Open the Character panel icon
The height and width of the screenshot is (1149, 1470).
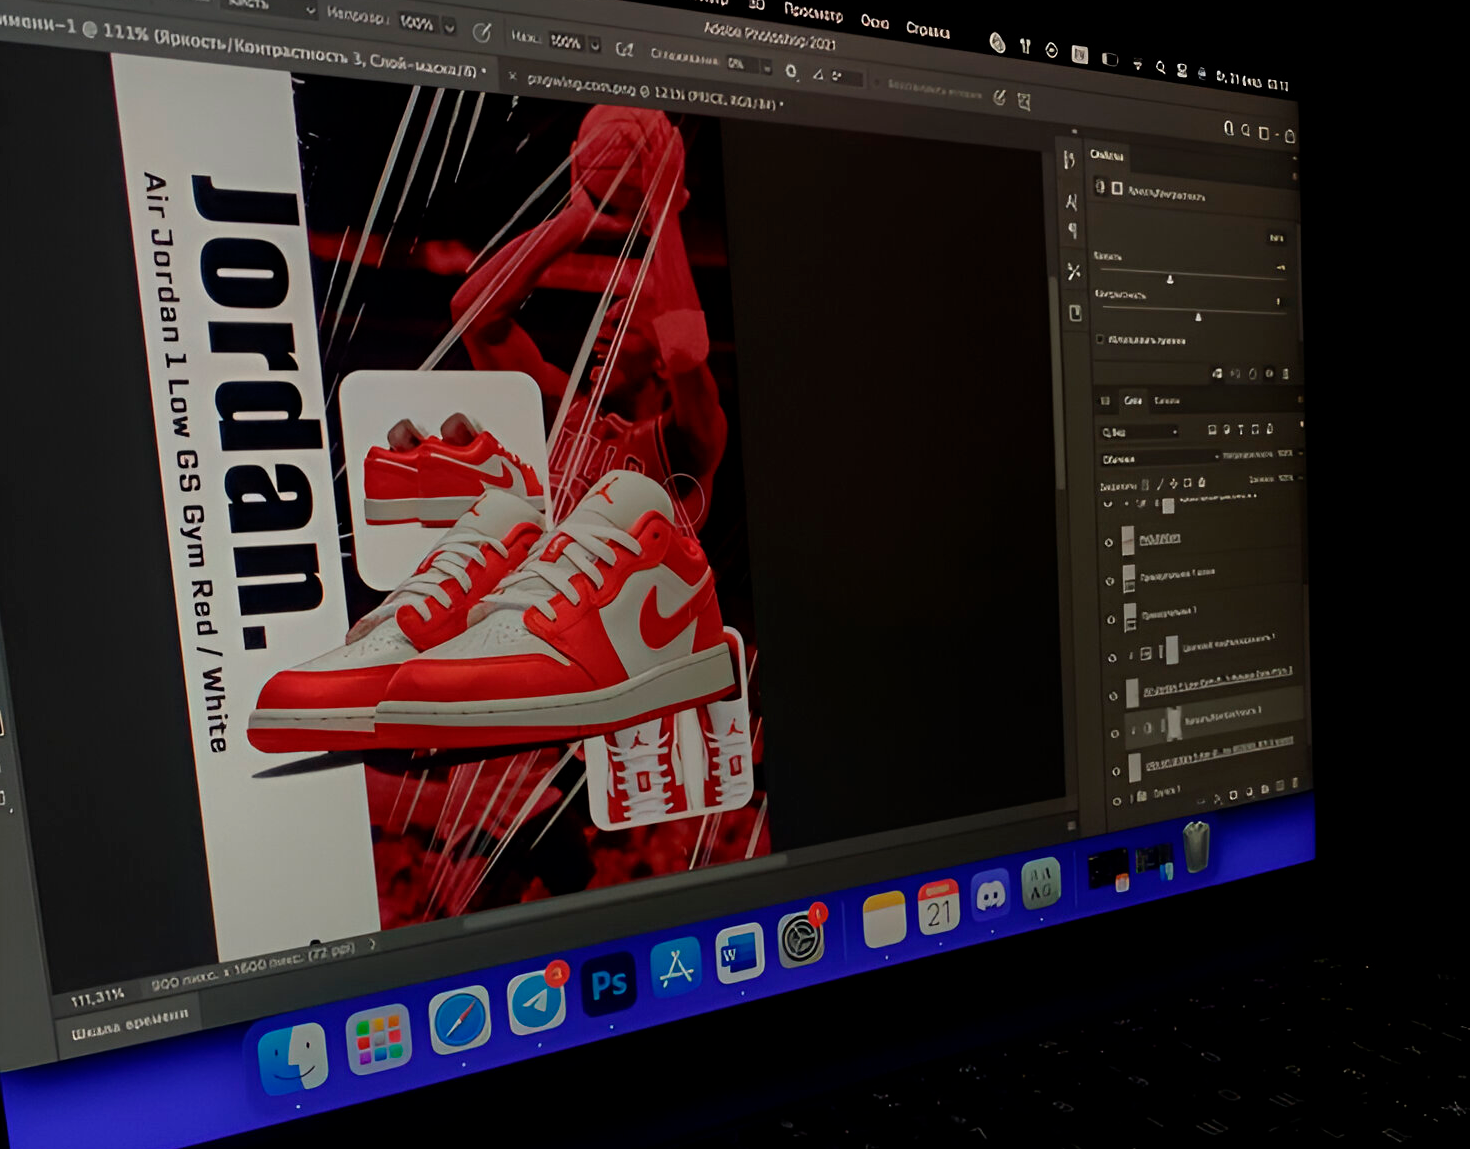1071,203
